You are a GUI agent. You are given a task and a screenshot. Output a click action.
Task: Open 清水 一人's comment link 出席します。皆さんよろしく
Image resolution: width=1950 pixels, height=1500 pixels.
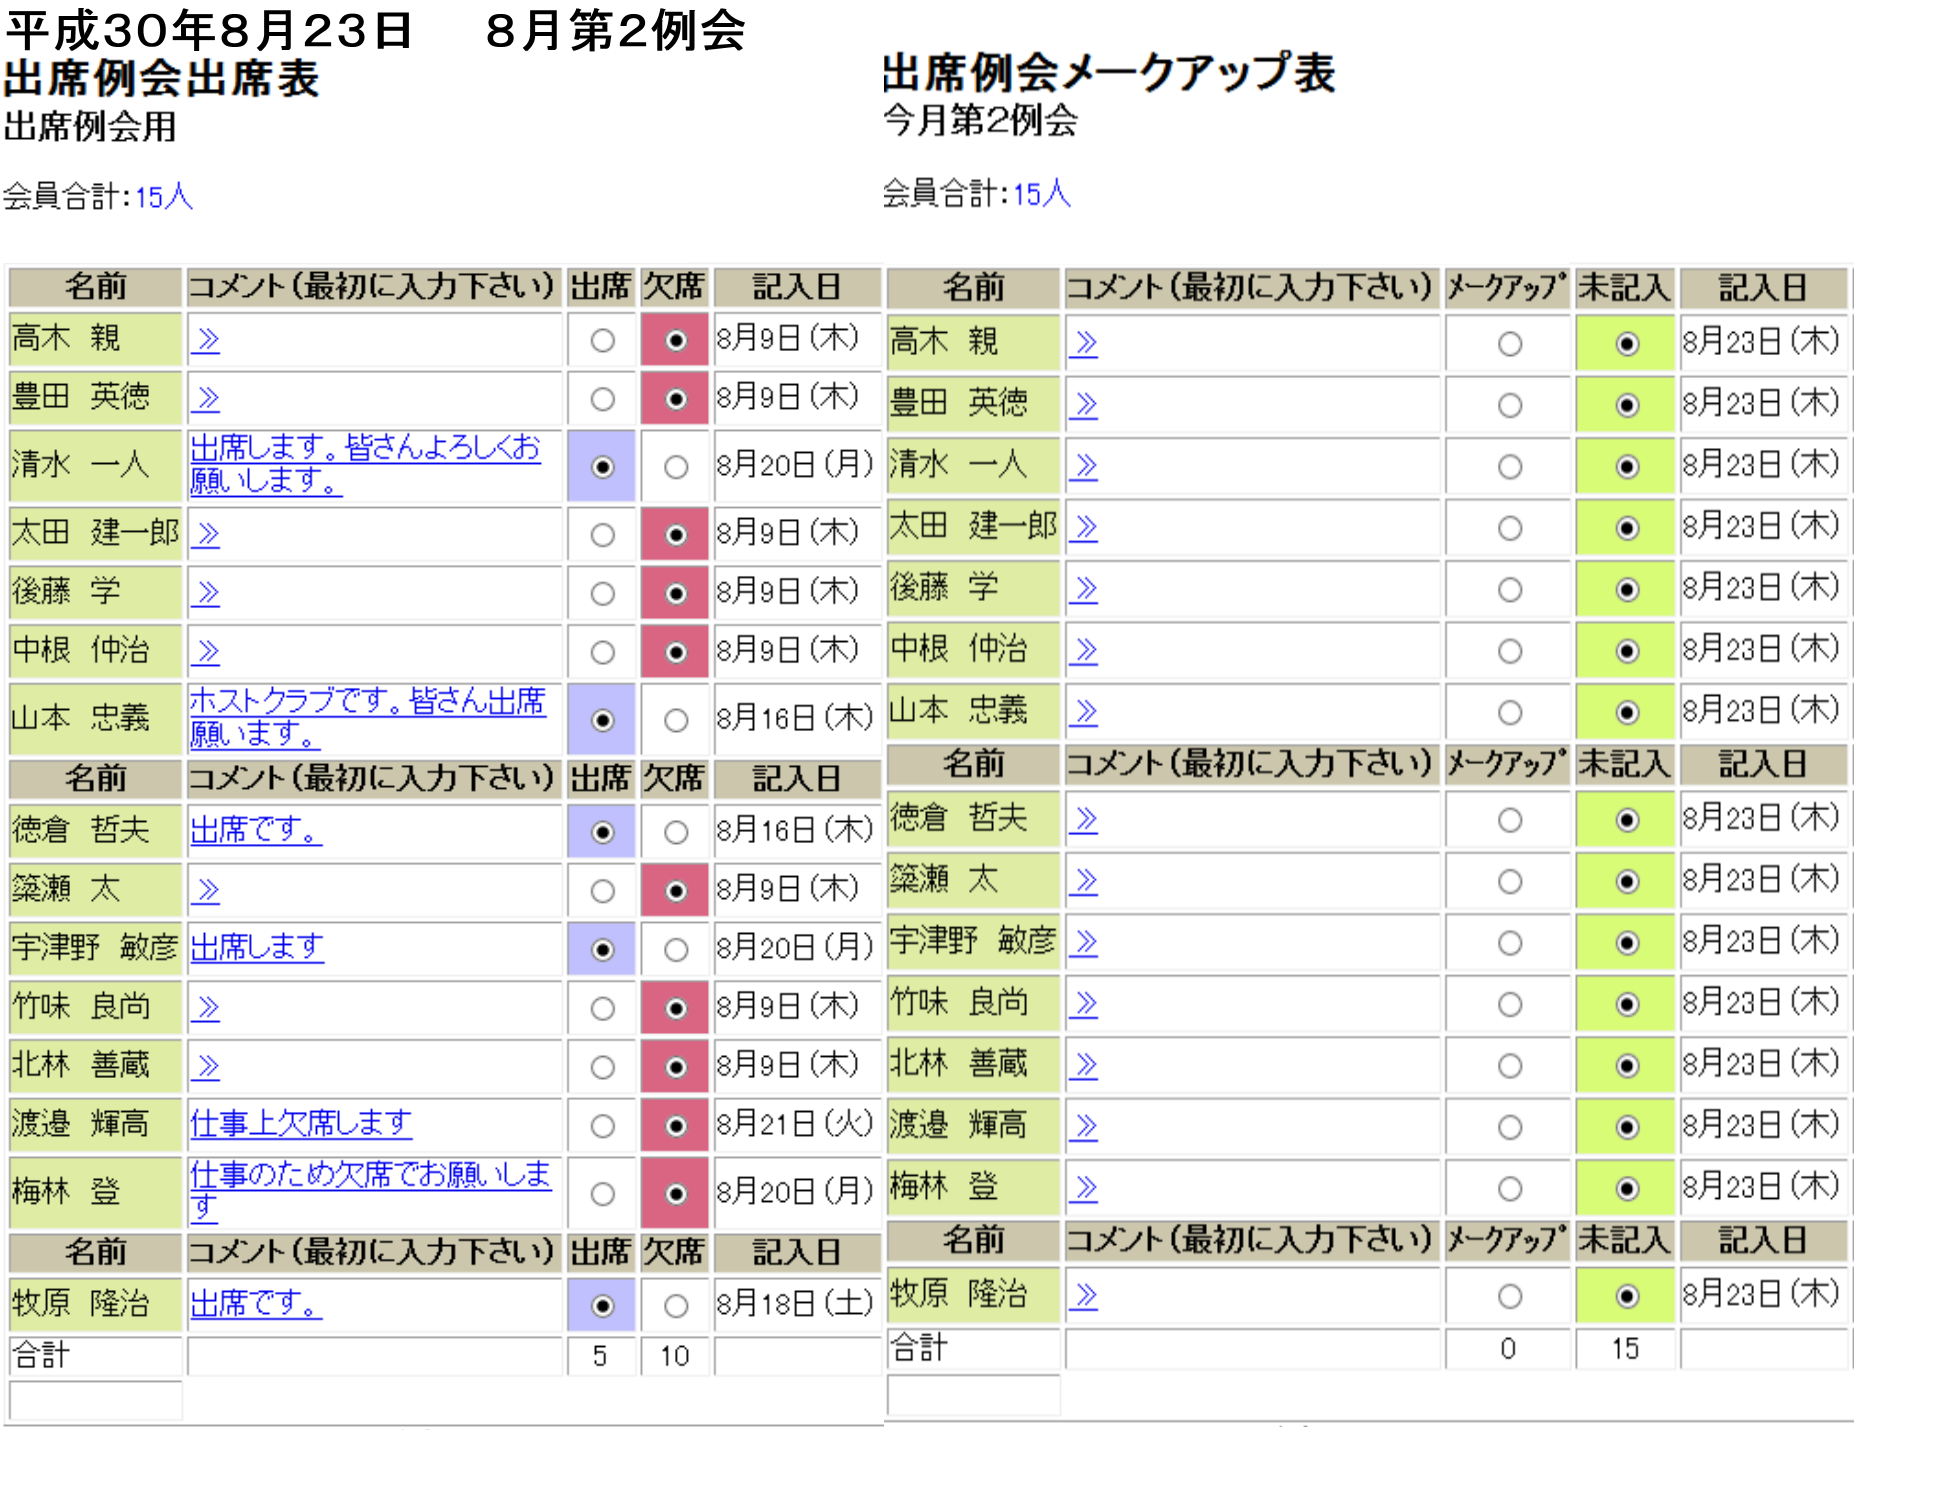click(x=365, y=464)
